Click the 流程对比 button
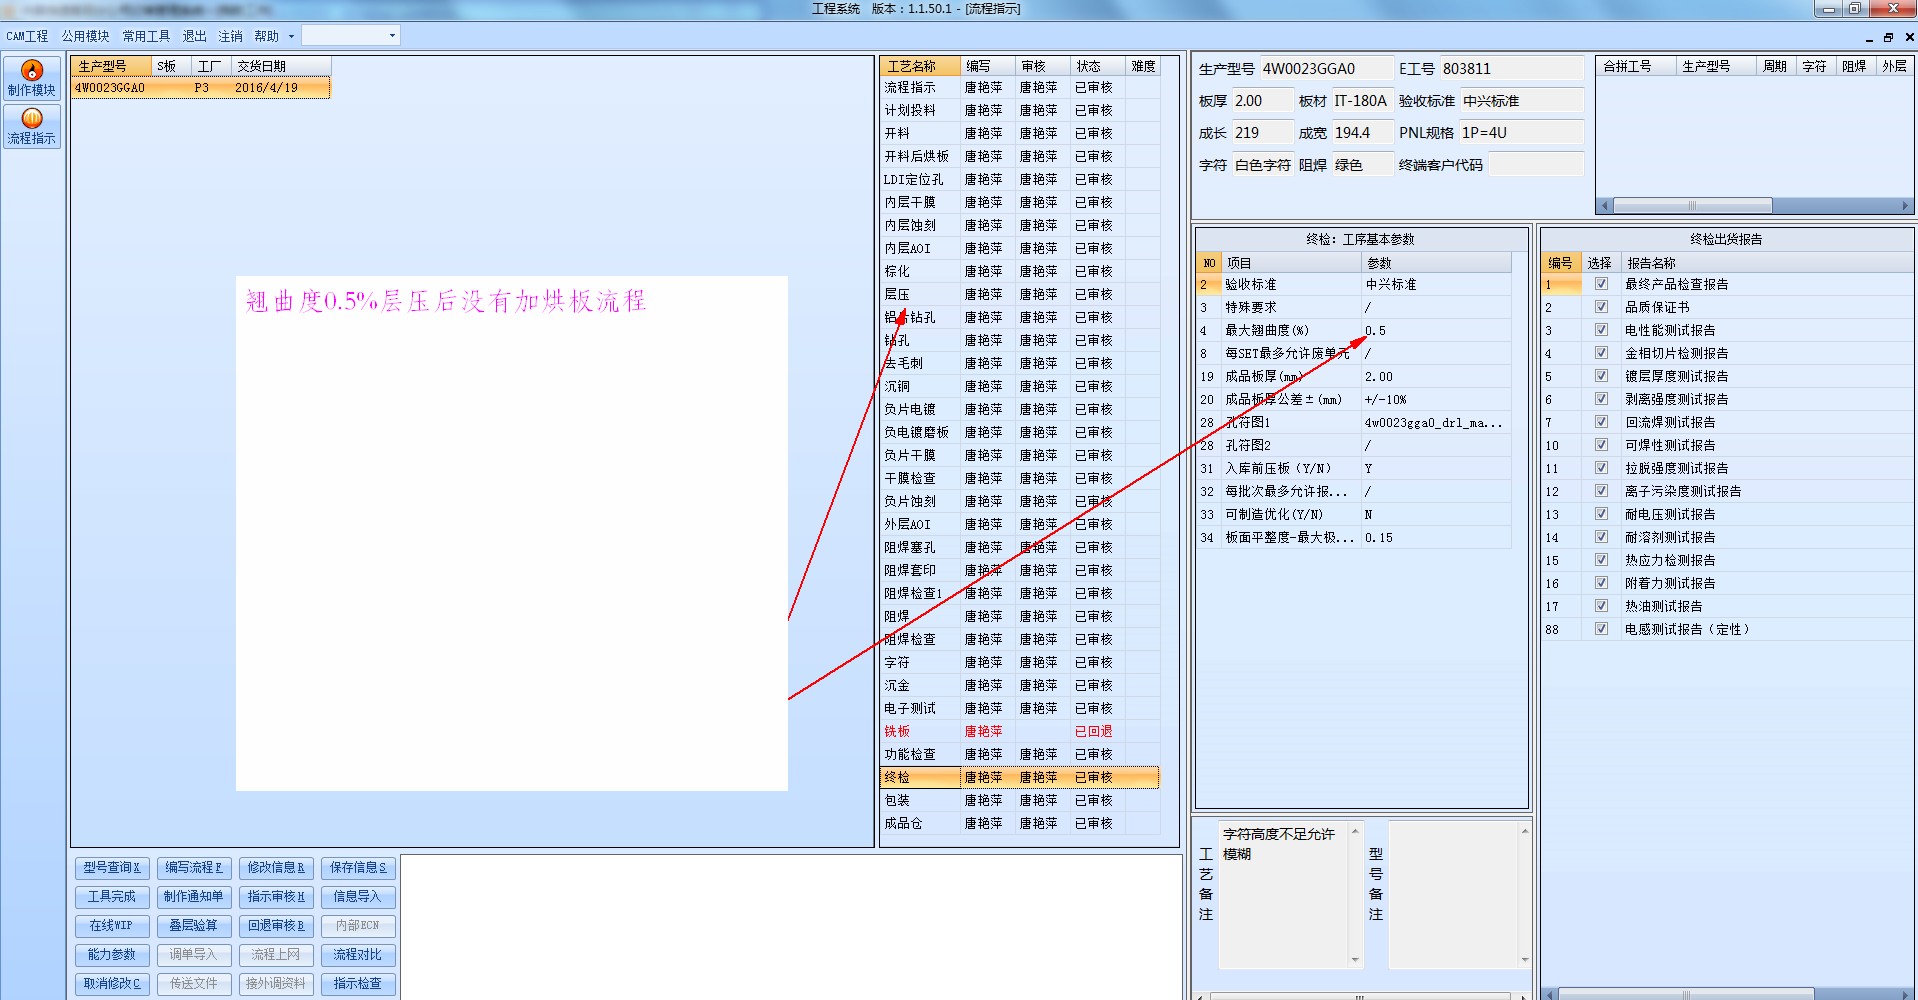 click(x=358, y=955)
